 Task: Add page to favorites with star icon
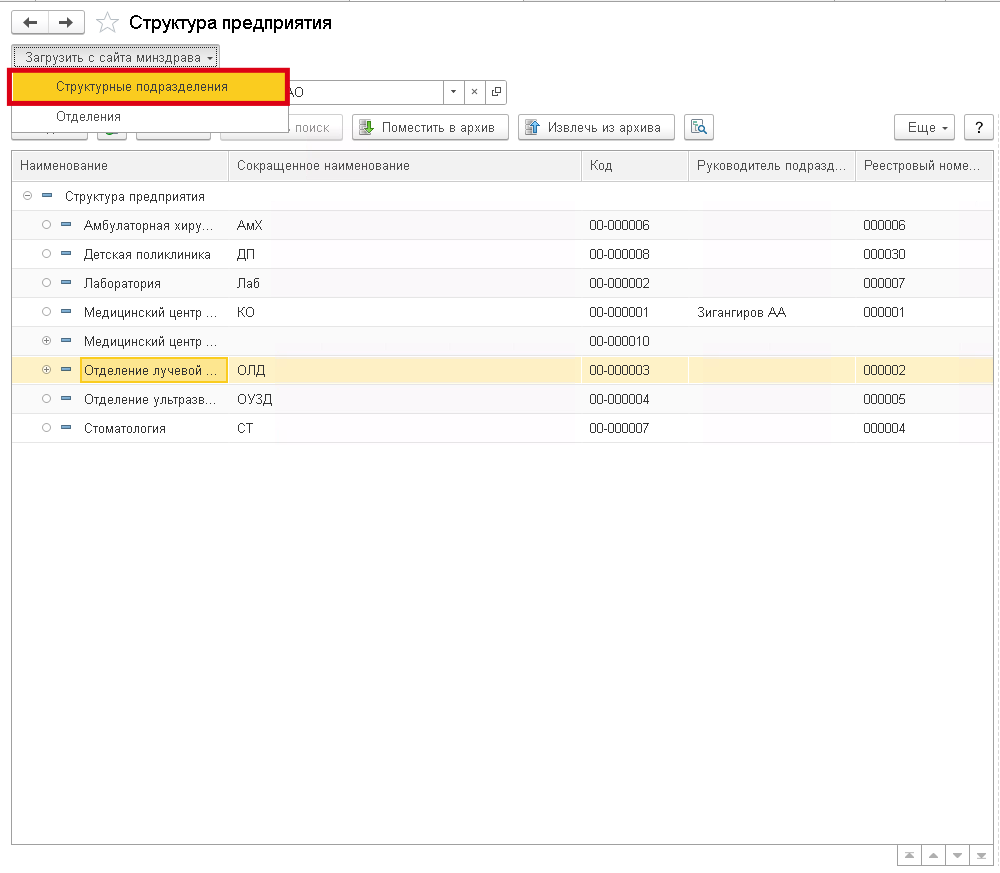(x=107, y=23)
